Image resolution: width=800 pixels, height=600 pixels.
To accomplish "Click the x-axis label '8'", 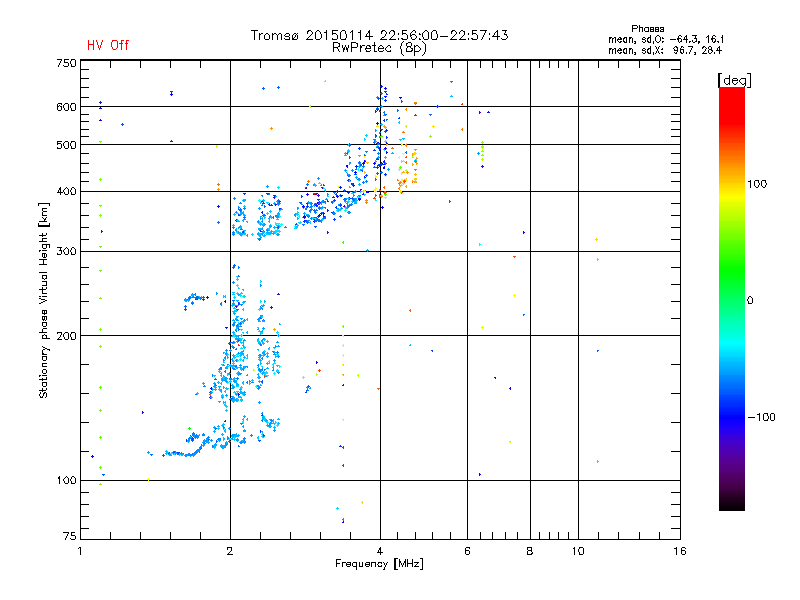I will (x=530, y=551).
